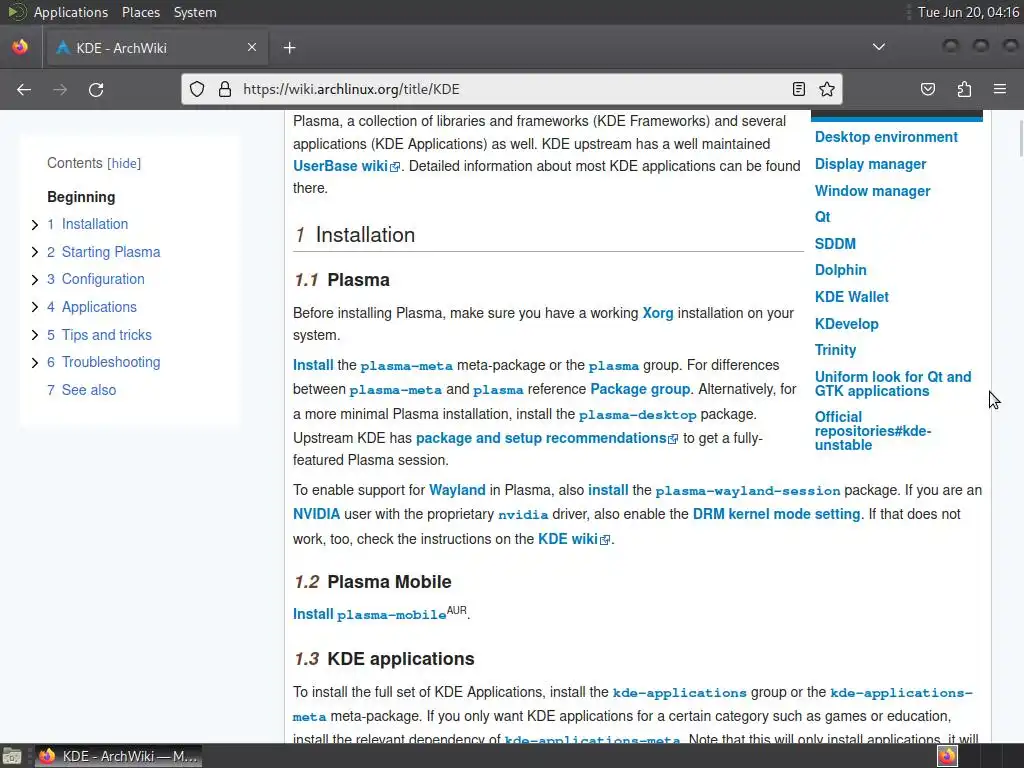
Task: Open Window manager related article
Action: (872, 191)
